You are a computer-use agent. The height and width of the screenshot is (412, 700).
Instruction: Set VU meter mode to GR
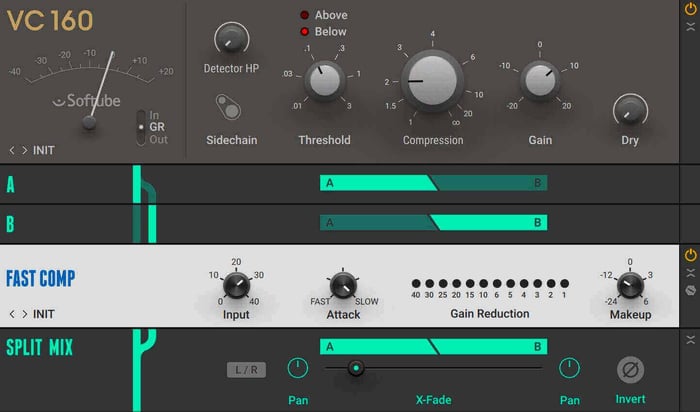157,127
